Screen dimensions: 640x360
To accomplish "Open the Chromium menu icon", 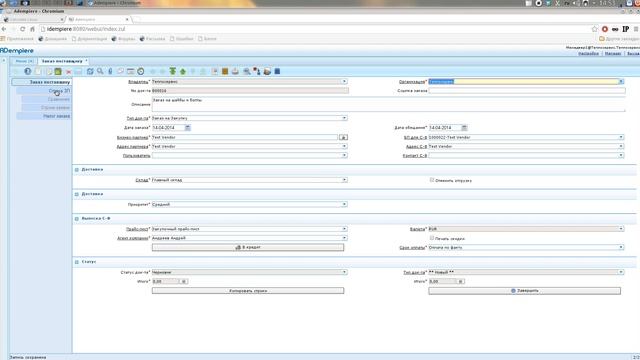I will tap(636, 29).
